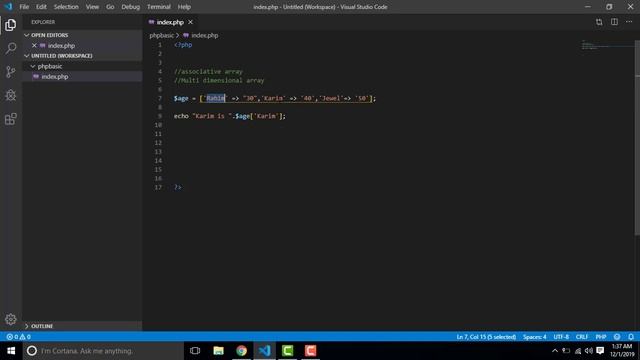Viewport: 640px width, 360px height.
Task: Open the Debug view in activity bar
Action: [11, 95]
